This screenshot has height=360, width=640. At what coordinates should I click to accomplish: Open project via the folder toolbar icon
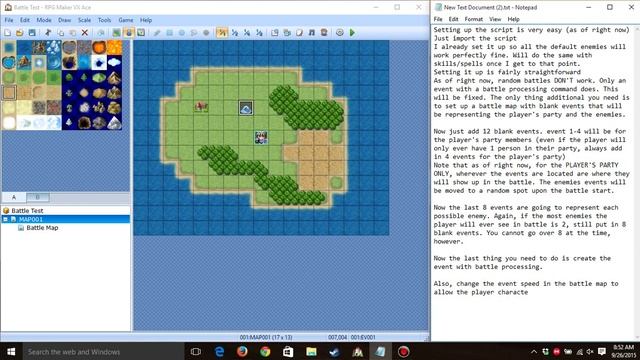tap(20, 33)
